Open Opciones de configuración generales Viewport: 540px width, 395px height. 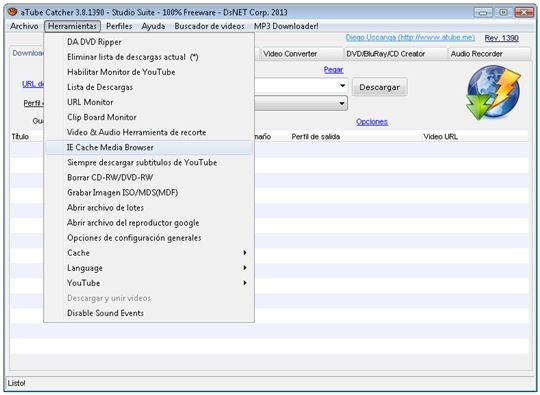tap(149, 238)
